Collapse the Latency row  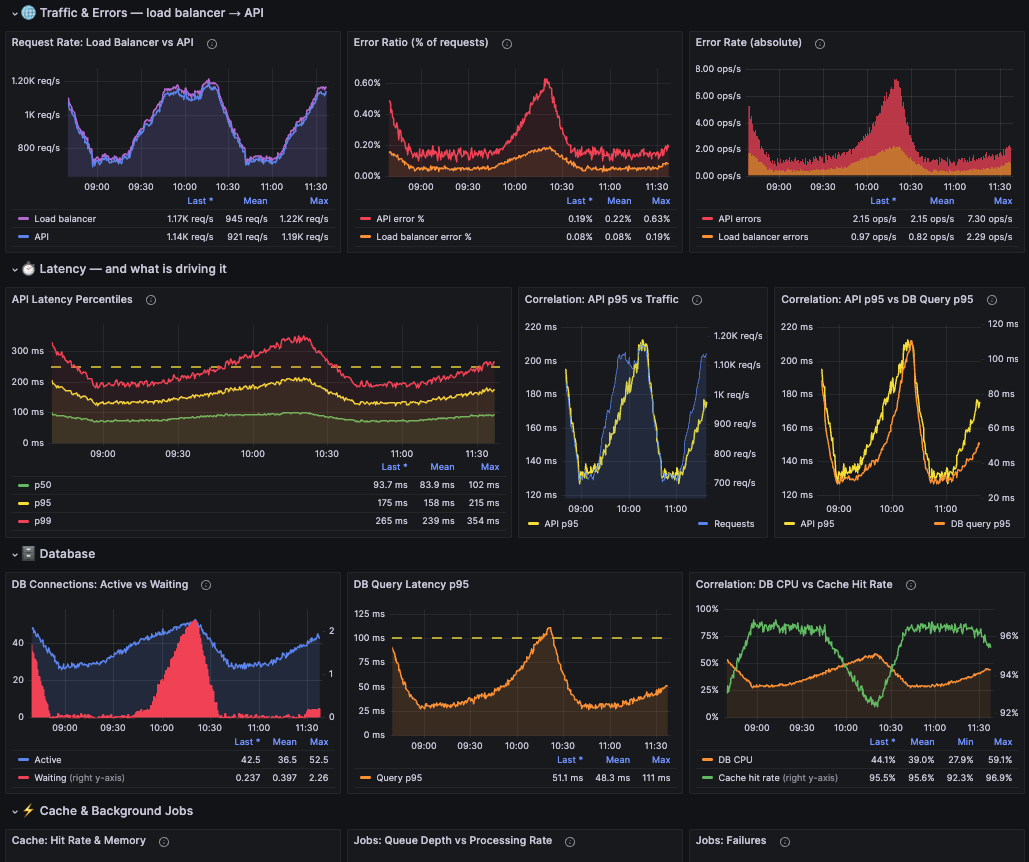tap(14, 269)
